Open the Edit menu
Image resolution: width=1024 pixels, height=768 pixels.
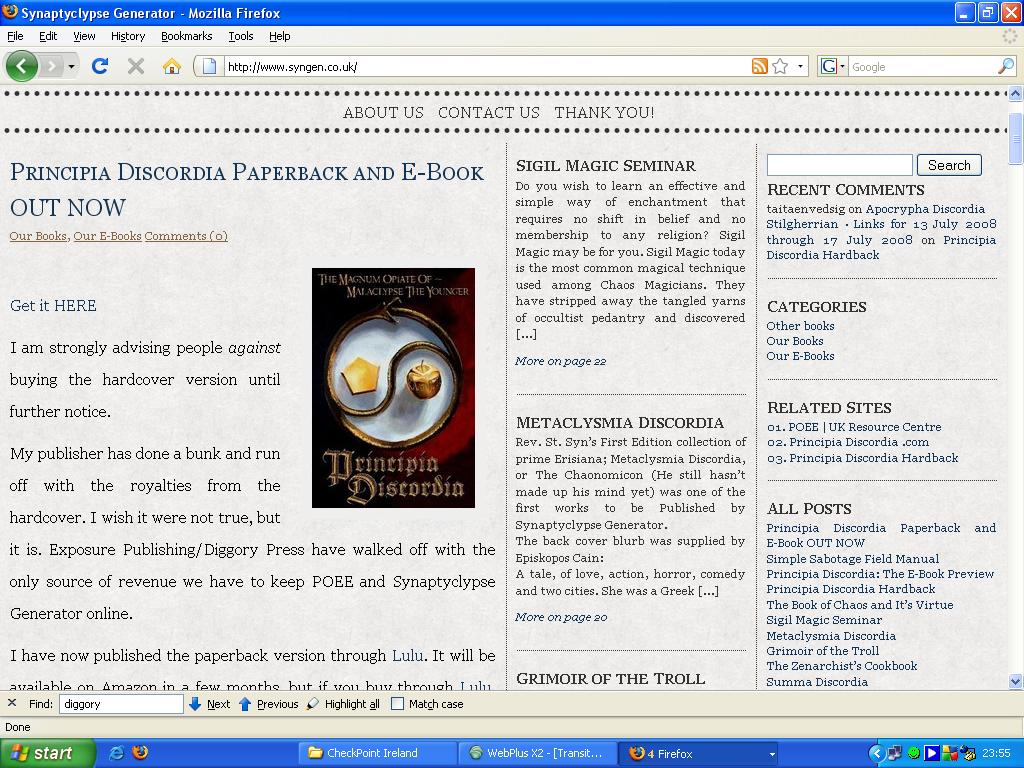click(48, 36)
